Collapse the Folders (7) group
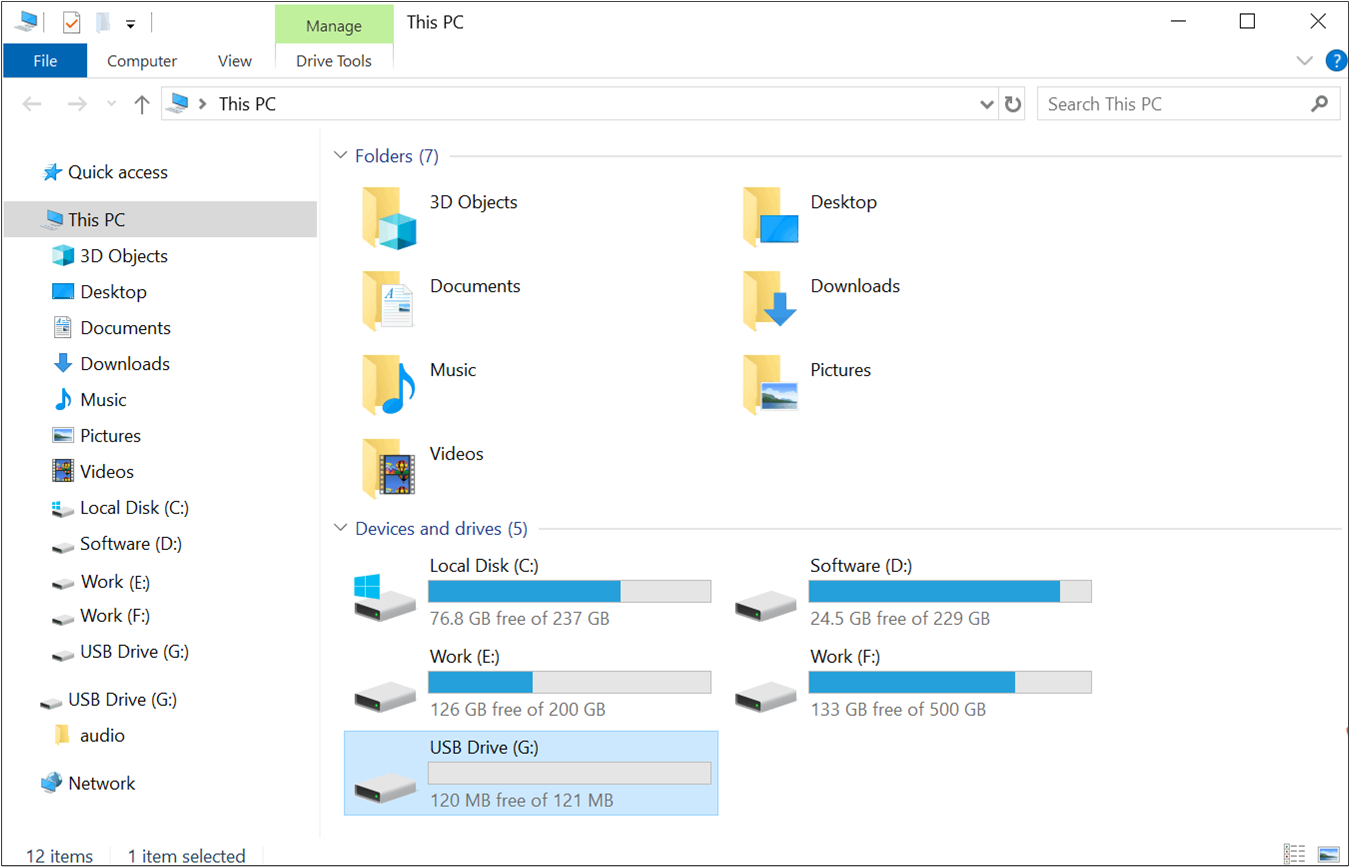Image resolution: width=1350 pixels, height=867 pixels. coord(339,156)
